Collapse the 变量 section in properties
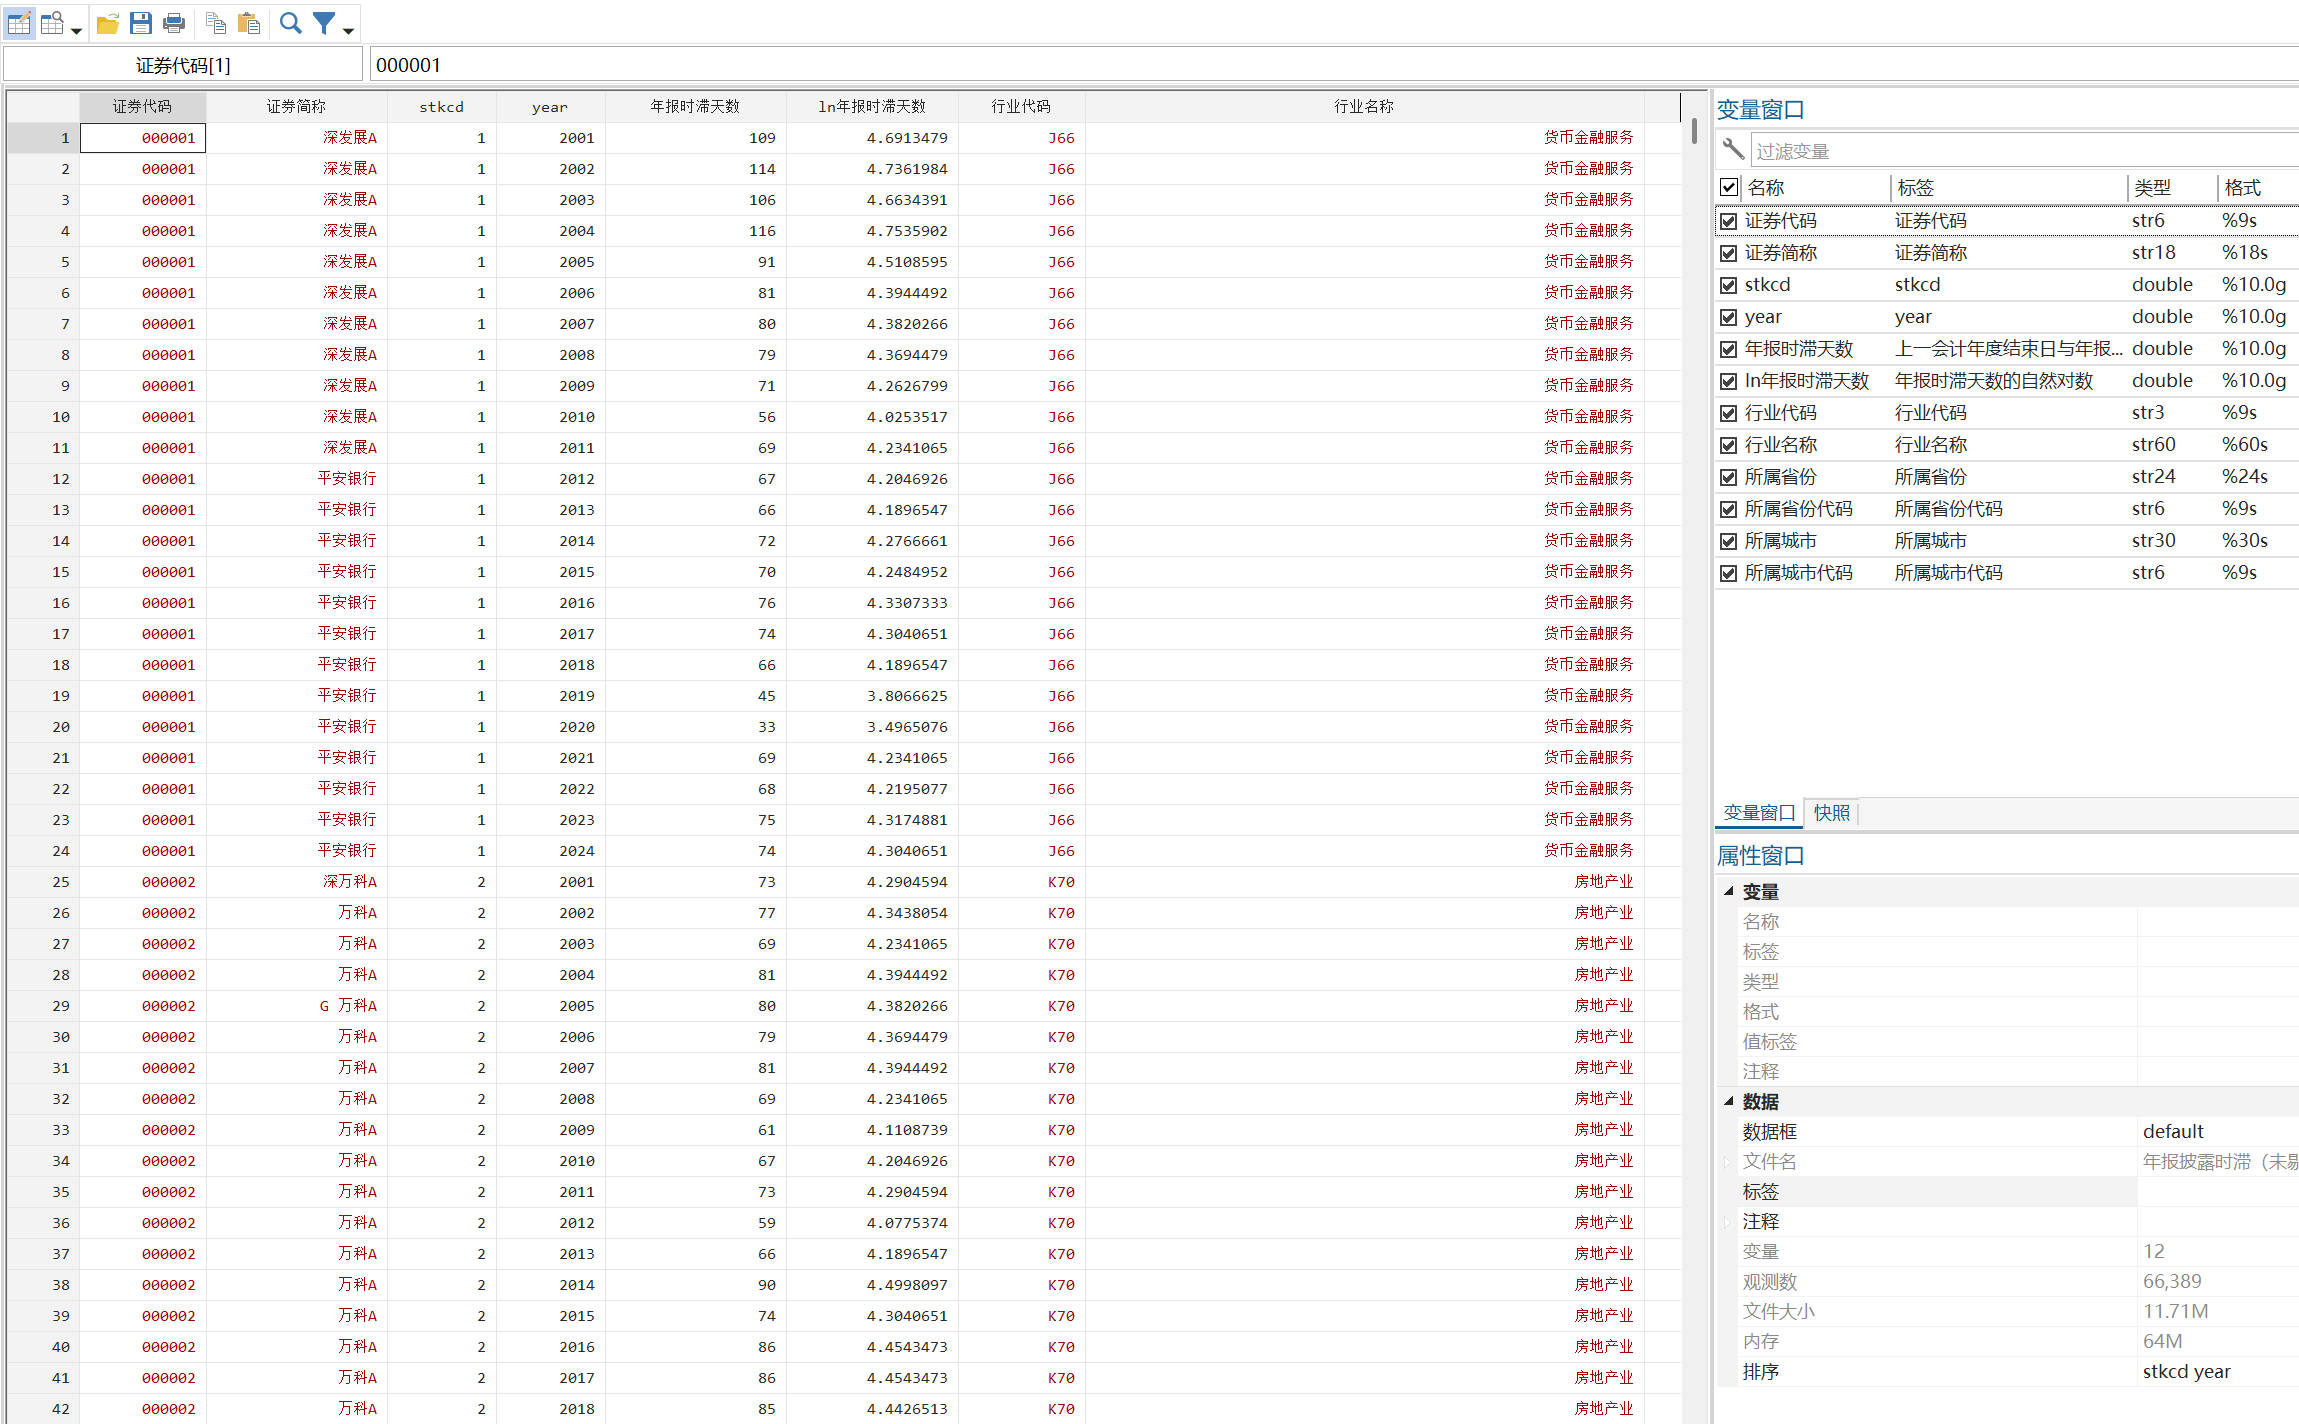Viewport: 2299px width, 1424px height. [x=1728, y=891]
